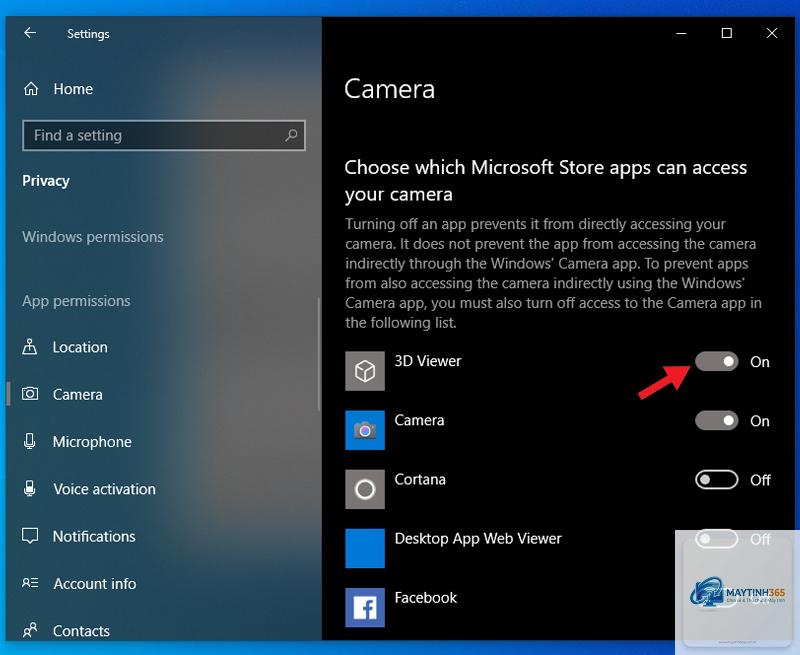Click the Notifications speech bubble icon
Image resolution: width=800 pixels, height=655 pixels.
(30, 536)
